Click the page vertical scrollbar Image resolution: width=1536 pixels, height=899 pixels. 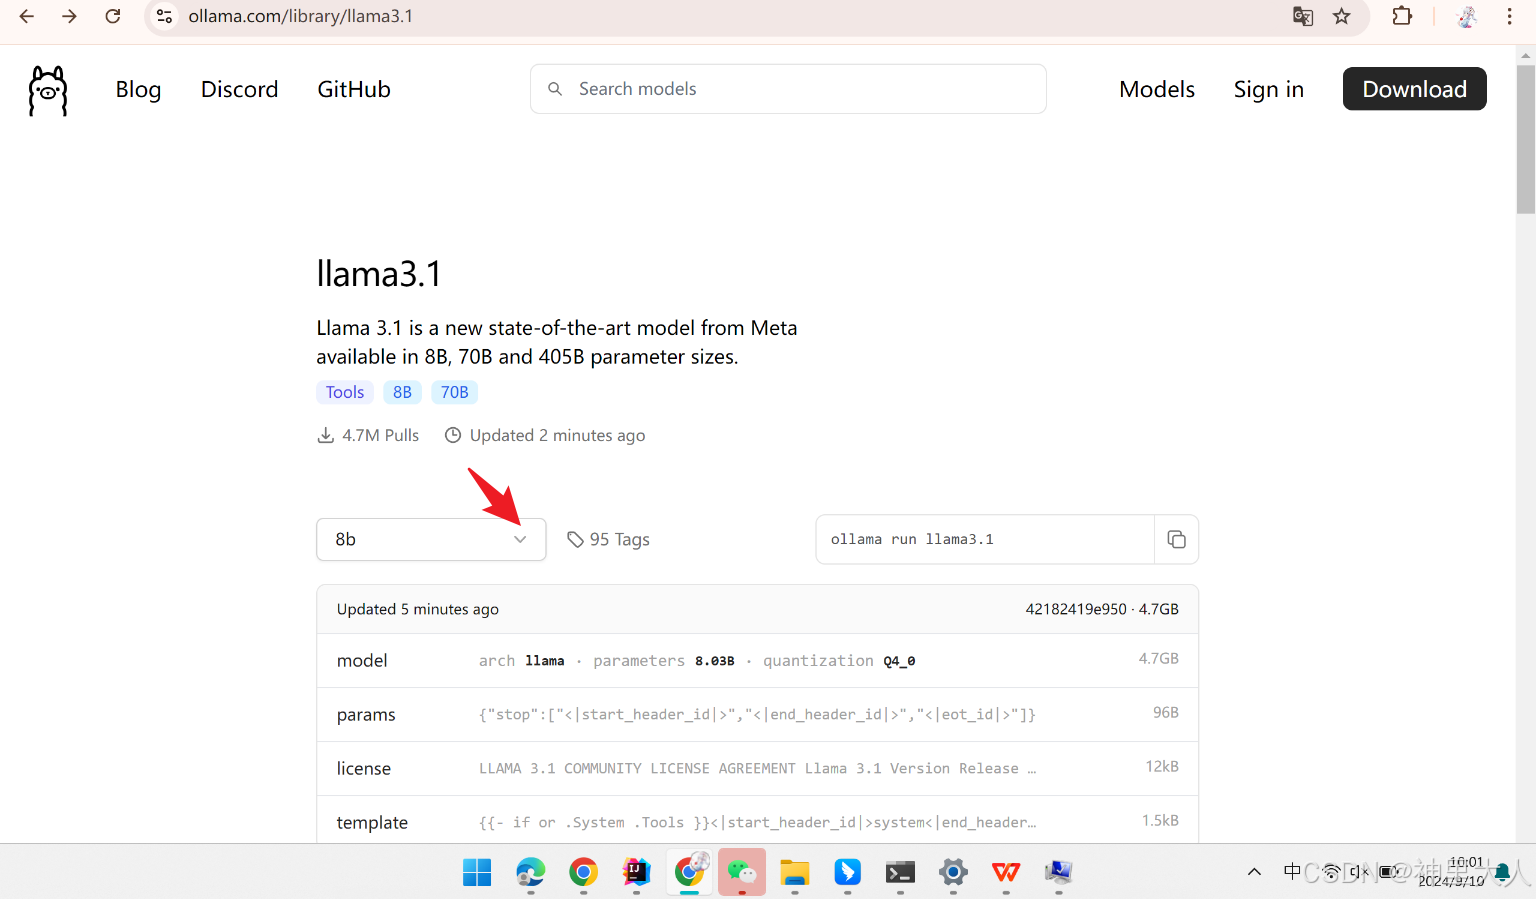point(1525,139)
